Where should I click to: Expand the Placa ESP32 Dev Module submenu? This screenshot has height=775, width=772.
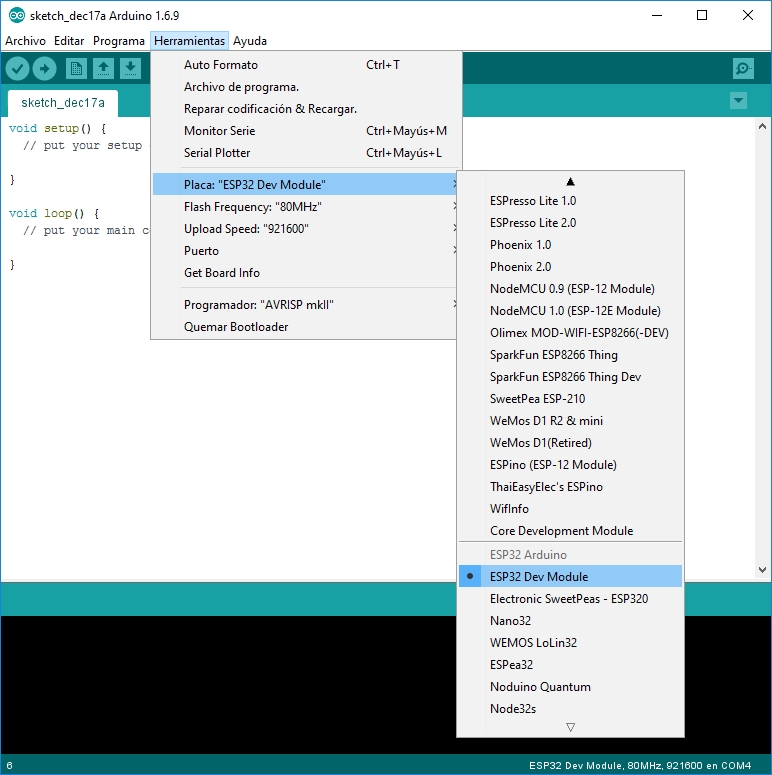click(x=306, y=184)
